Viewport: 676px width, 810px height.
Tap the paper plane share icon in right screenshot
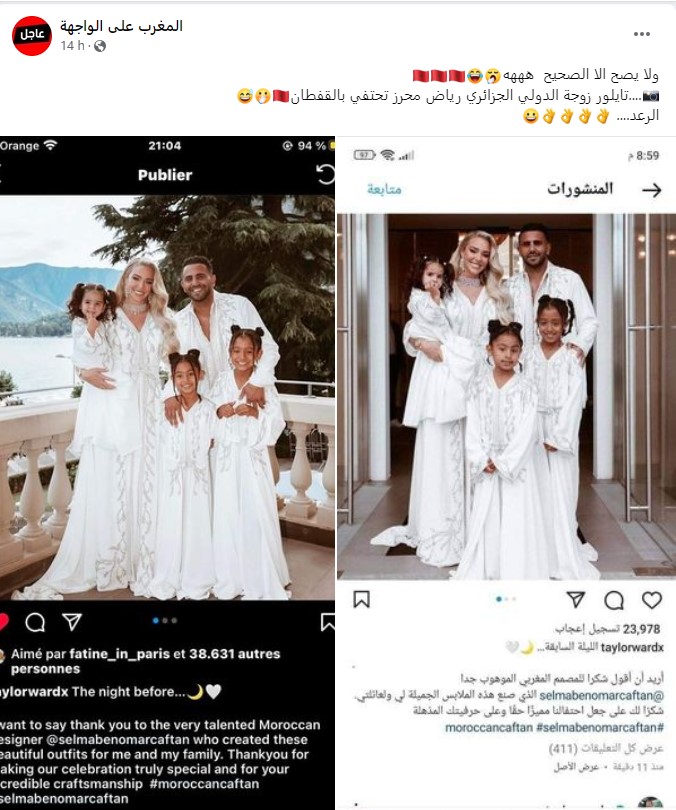point(575,599)
